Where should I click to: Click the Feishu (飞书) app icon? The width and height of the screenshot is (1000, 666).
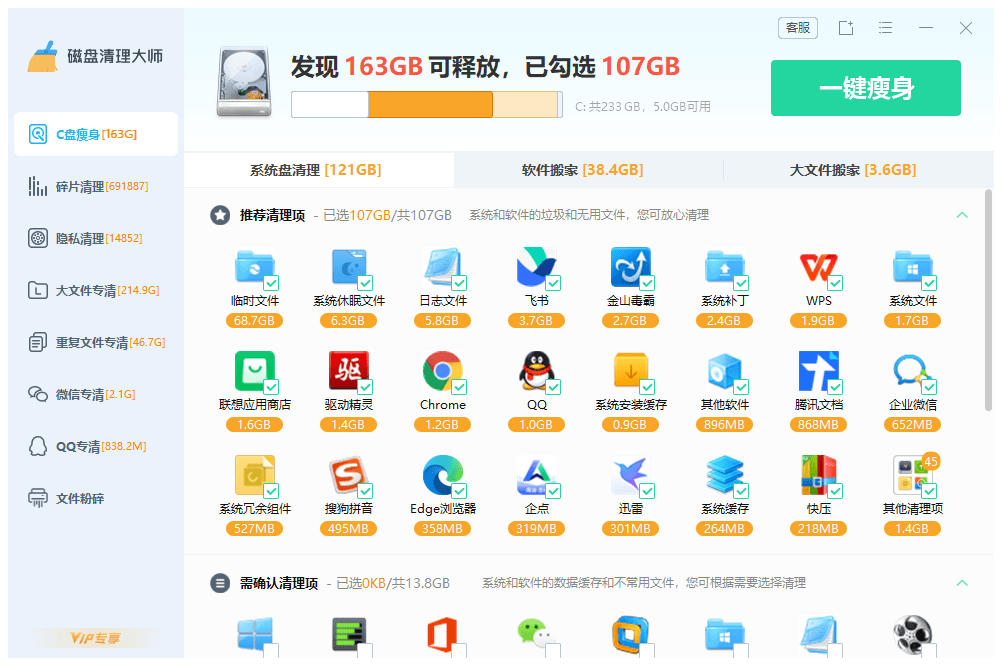coord(536,268)
